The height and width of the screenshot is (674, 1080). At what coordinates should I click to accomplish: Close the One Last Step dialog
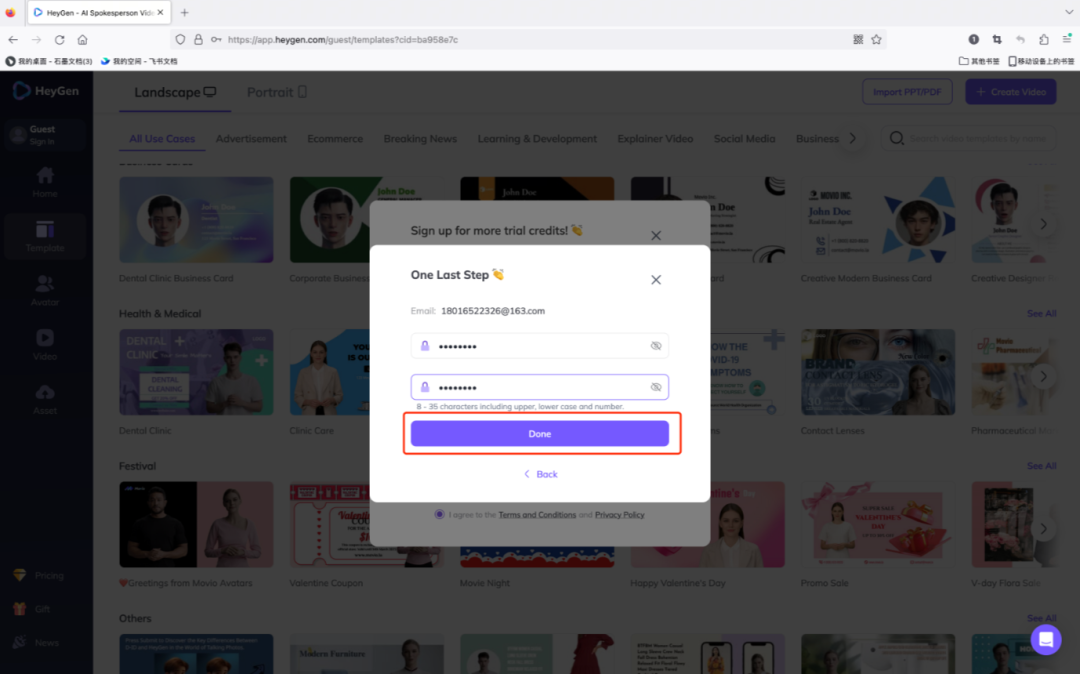(x=656, y=280)
